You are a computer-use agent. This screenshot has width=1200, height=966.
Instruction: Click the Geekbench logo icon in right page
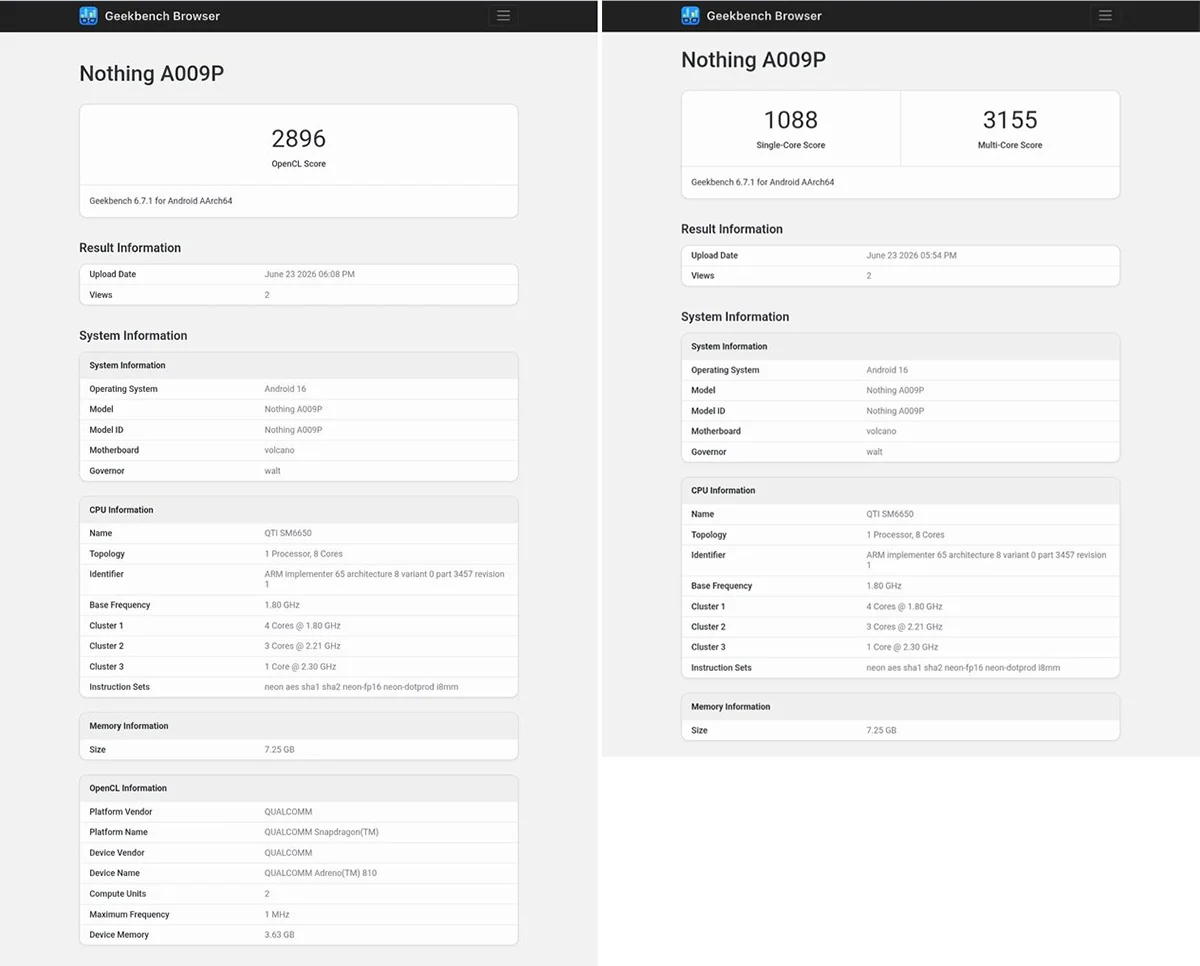(x=691, y=15)
